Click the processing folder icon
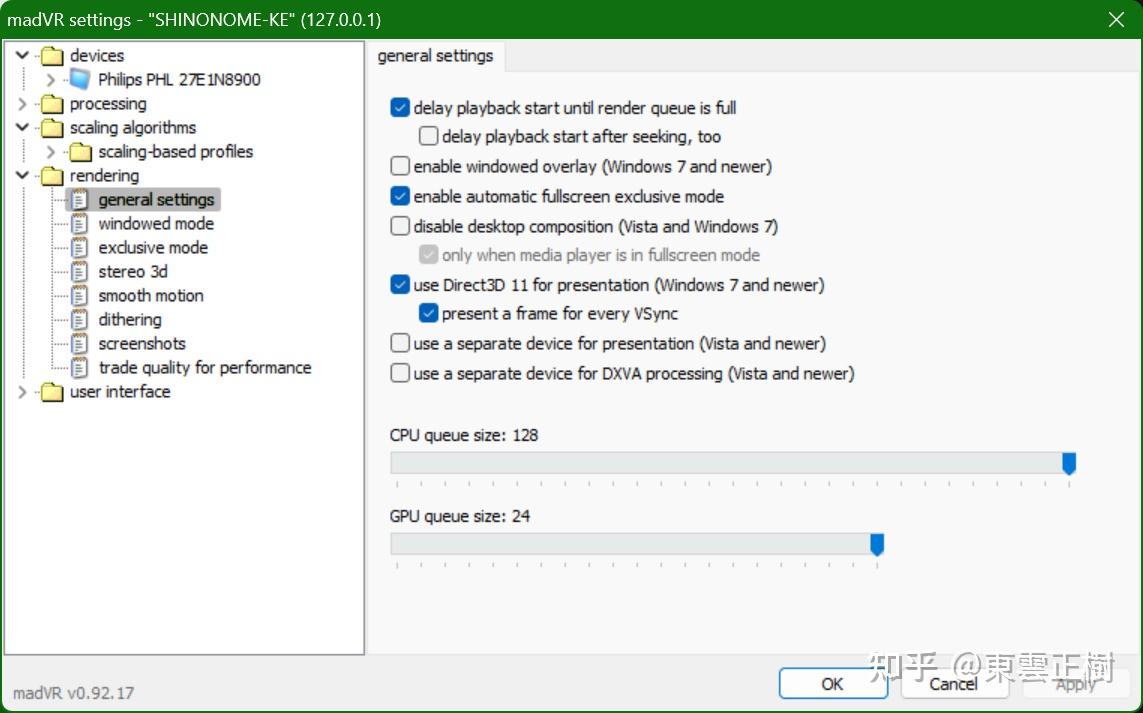1143x713 pixels. (x=52, y=104)
